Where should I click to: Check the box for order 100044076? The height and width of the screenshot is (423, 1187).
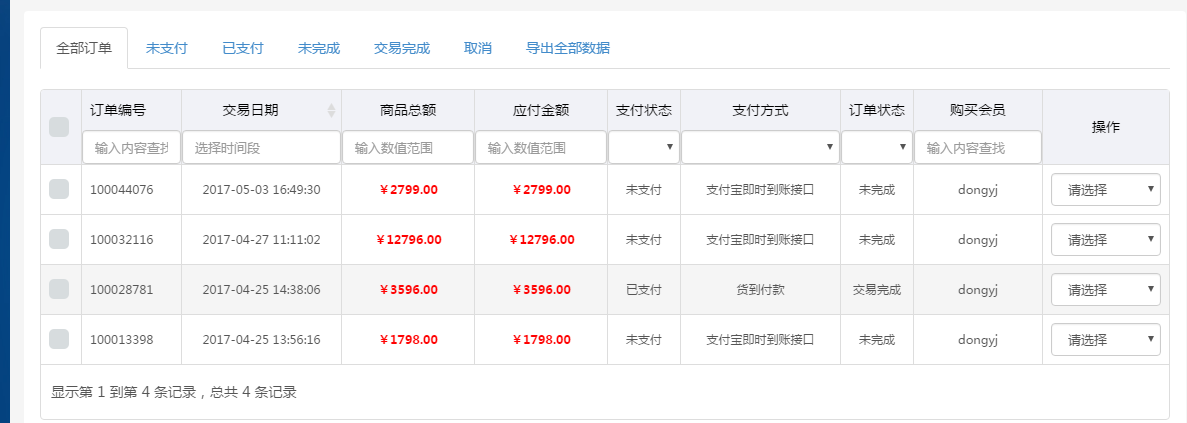(x=59, y=189)
